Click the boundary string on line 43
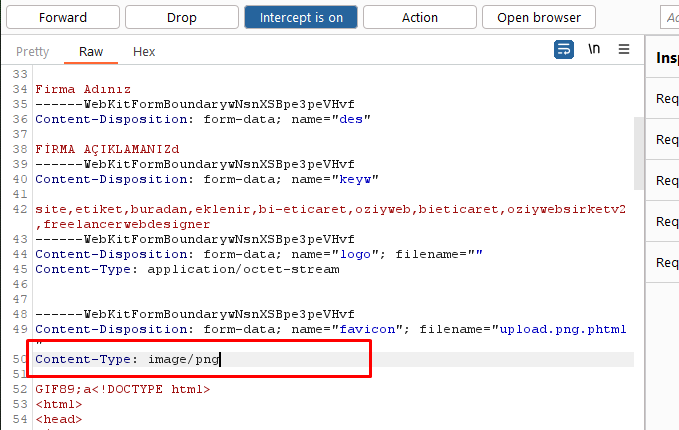 (x=195, y=239)
